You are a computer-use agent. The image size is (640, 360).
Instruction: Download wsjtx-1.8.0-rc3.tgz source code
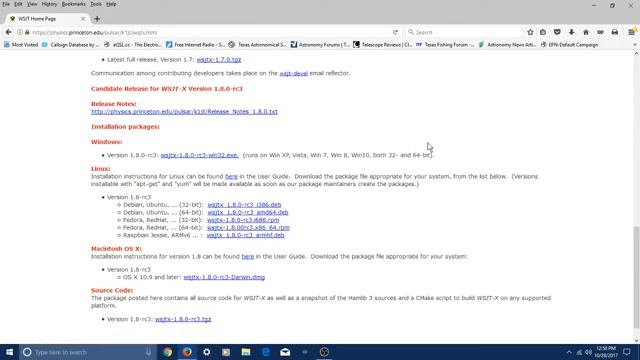[x=183, y=319]
